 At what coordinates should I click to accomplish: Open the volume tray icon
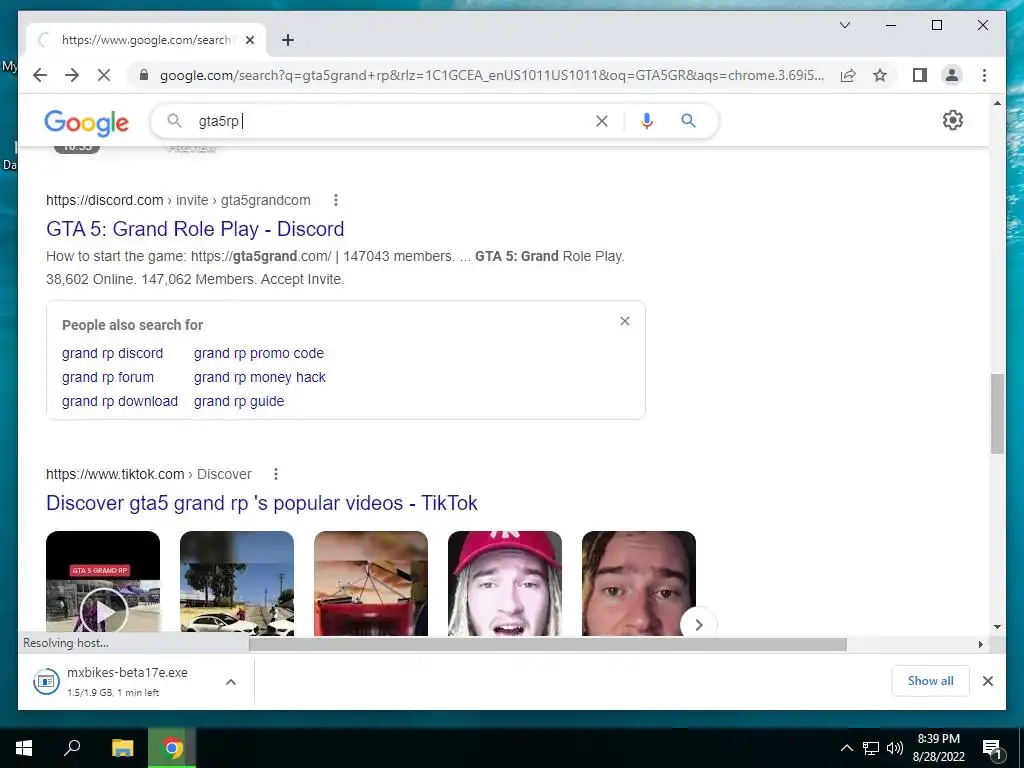click(895, 748)
